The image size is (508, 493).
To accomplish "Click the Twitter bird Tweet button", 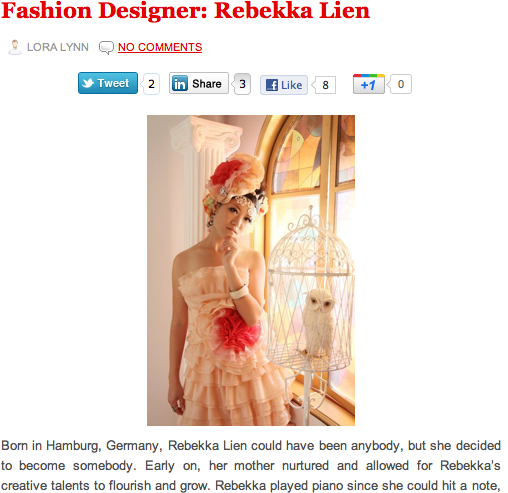I will (108, 83).
